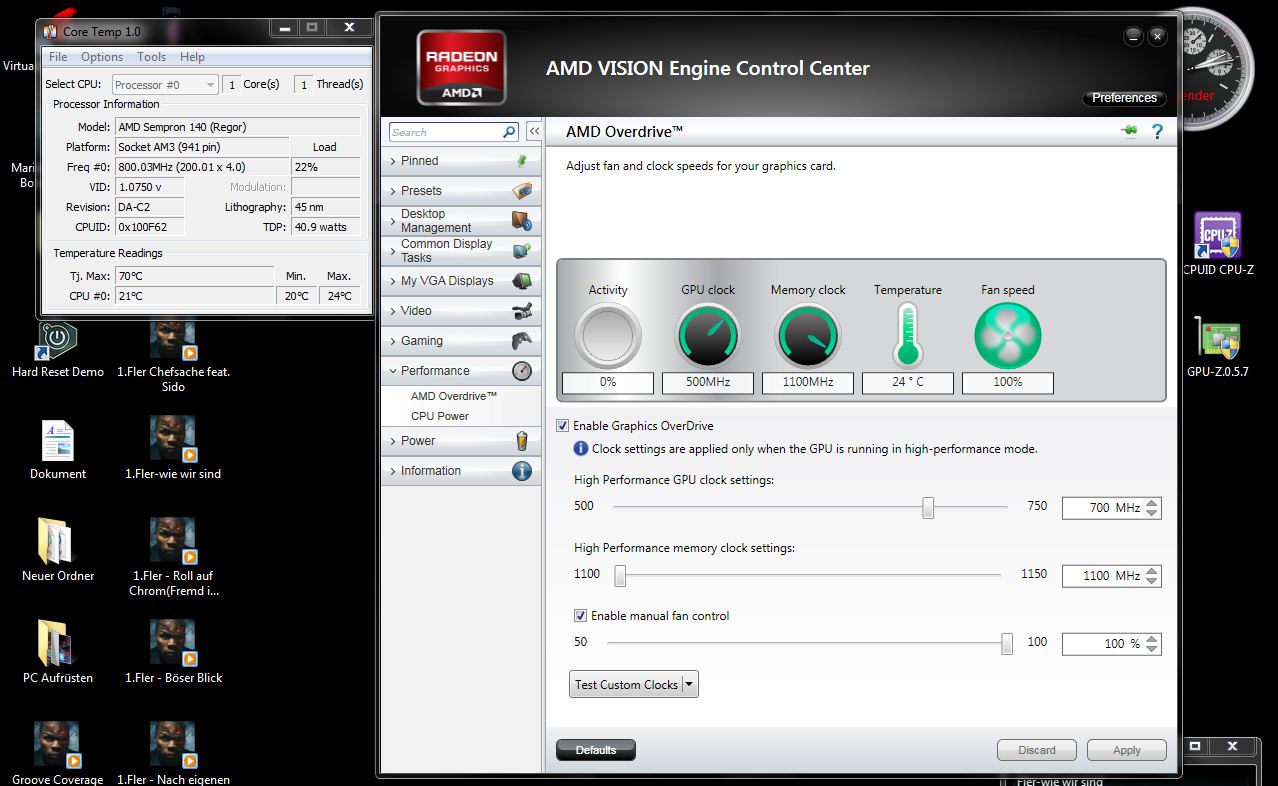Click the Presets category icon
The width and height of the screenshot is (1278, 786).
pyautogui.click(x=521, y=191)
